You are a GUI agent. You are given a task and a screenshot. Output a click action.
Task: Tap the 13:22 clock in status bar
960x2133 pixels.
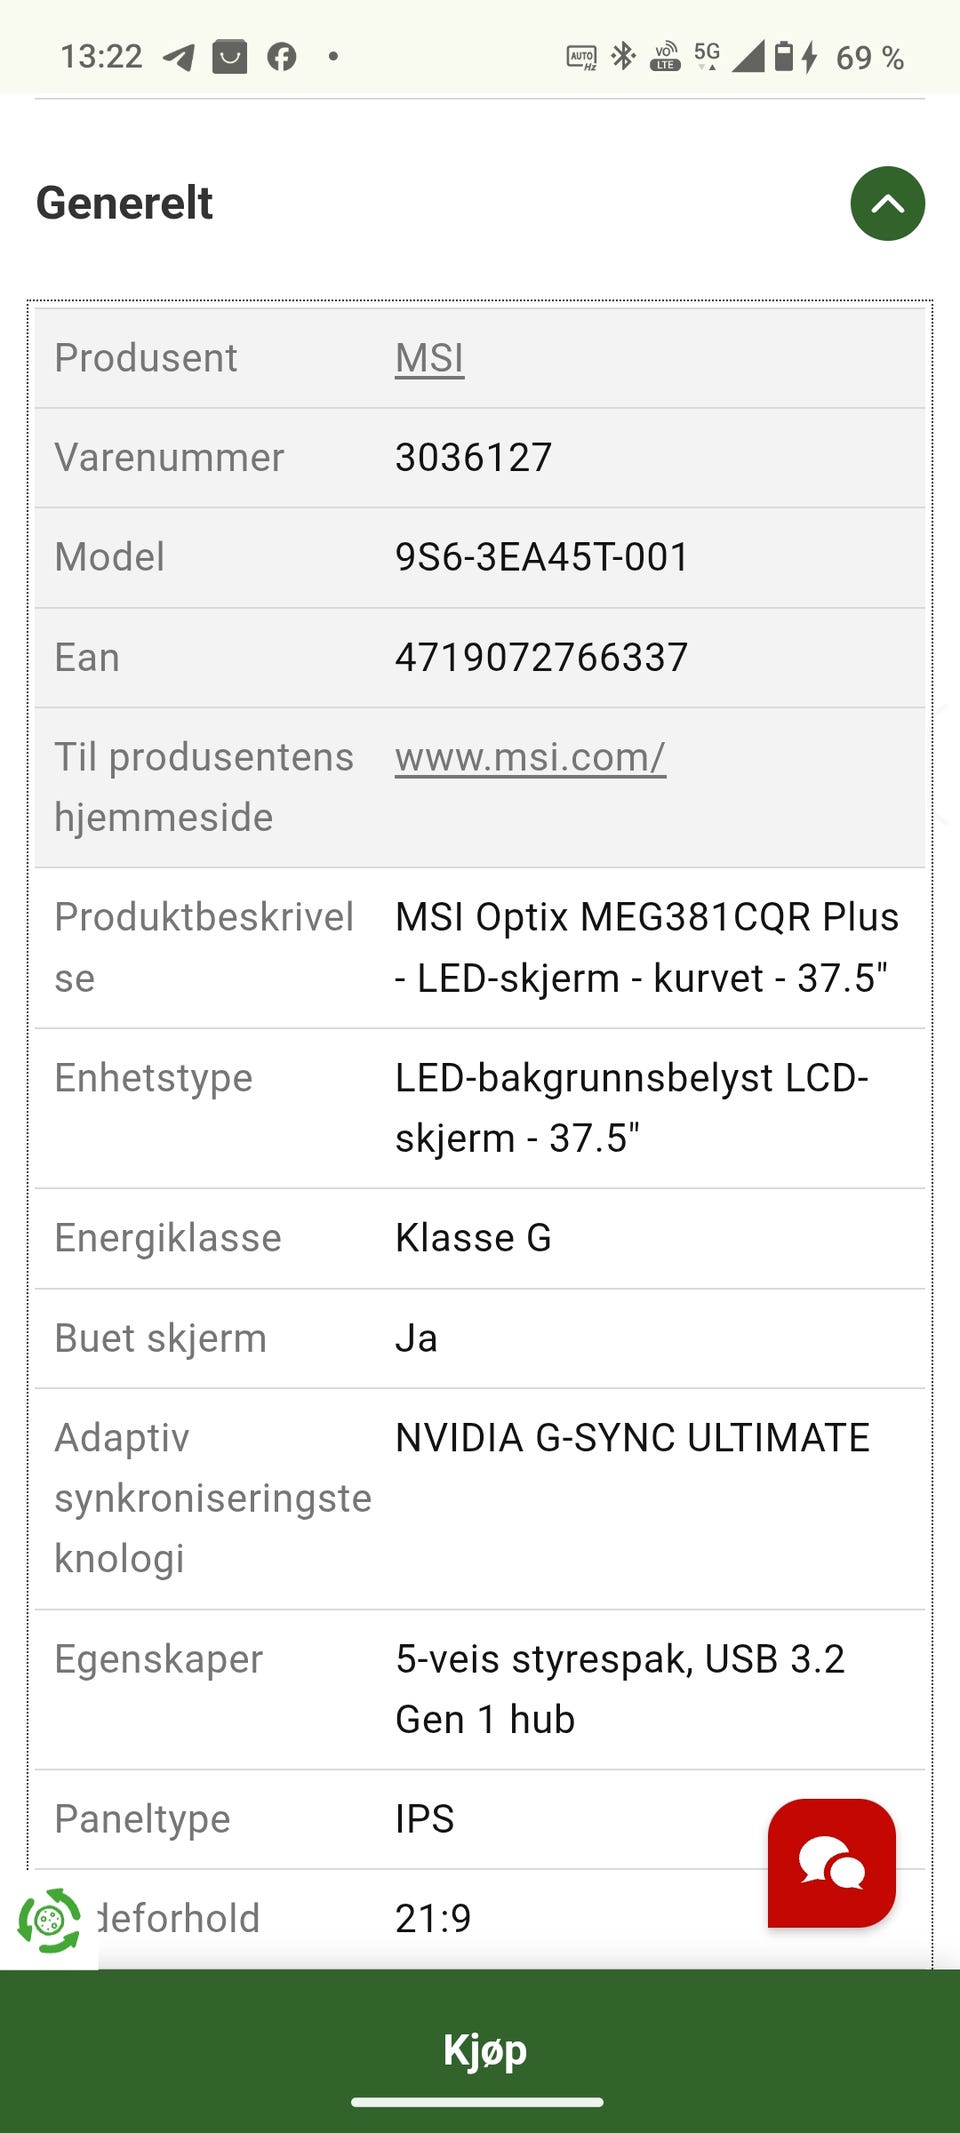tap(101, 57)
